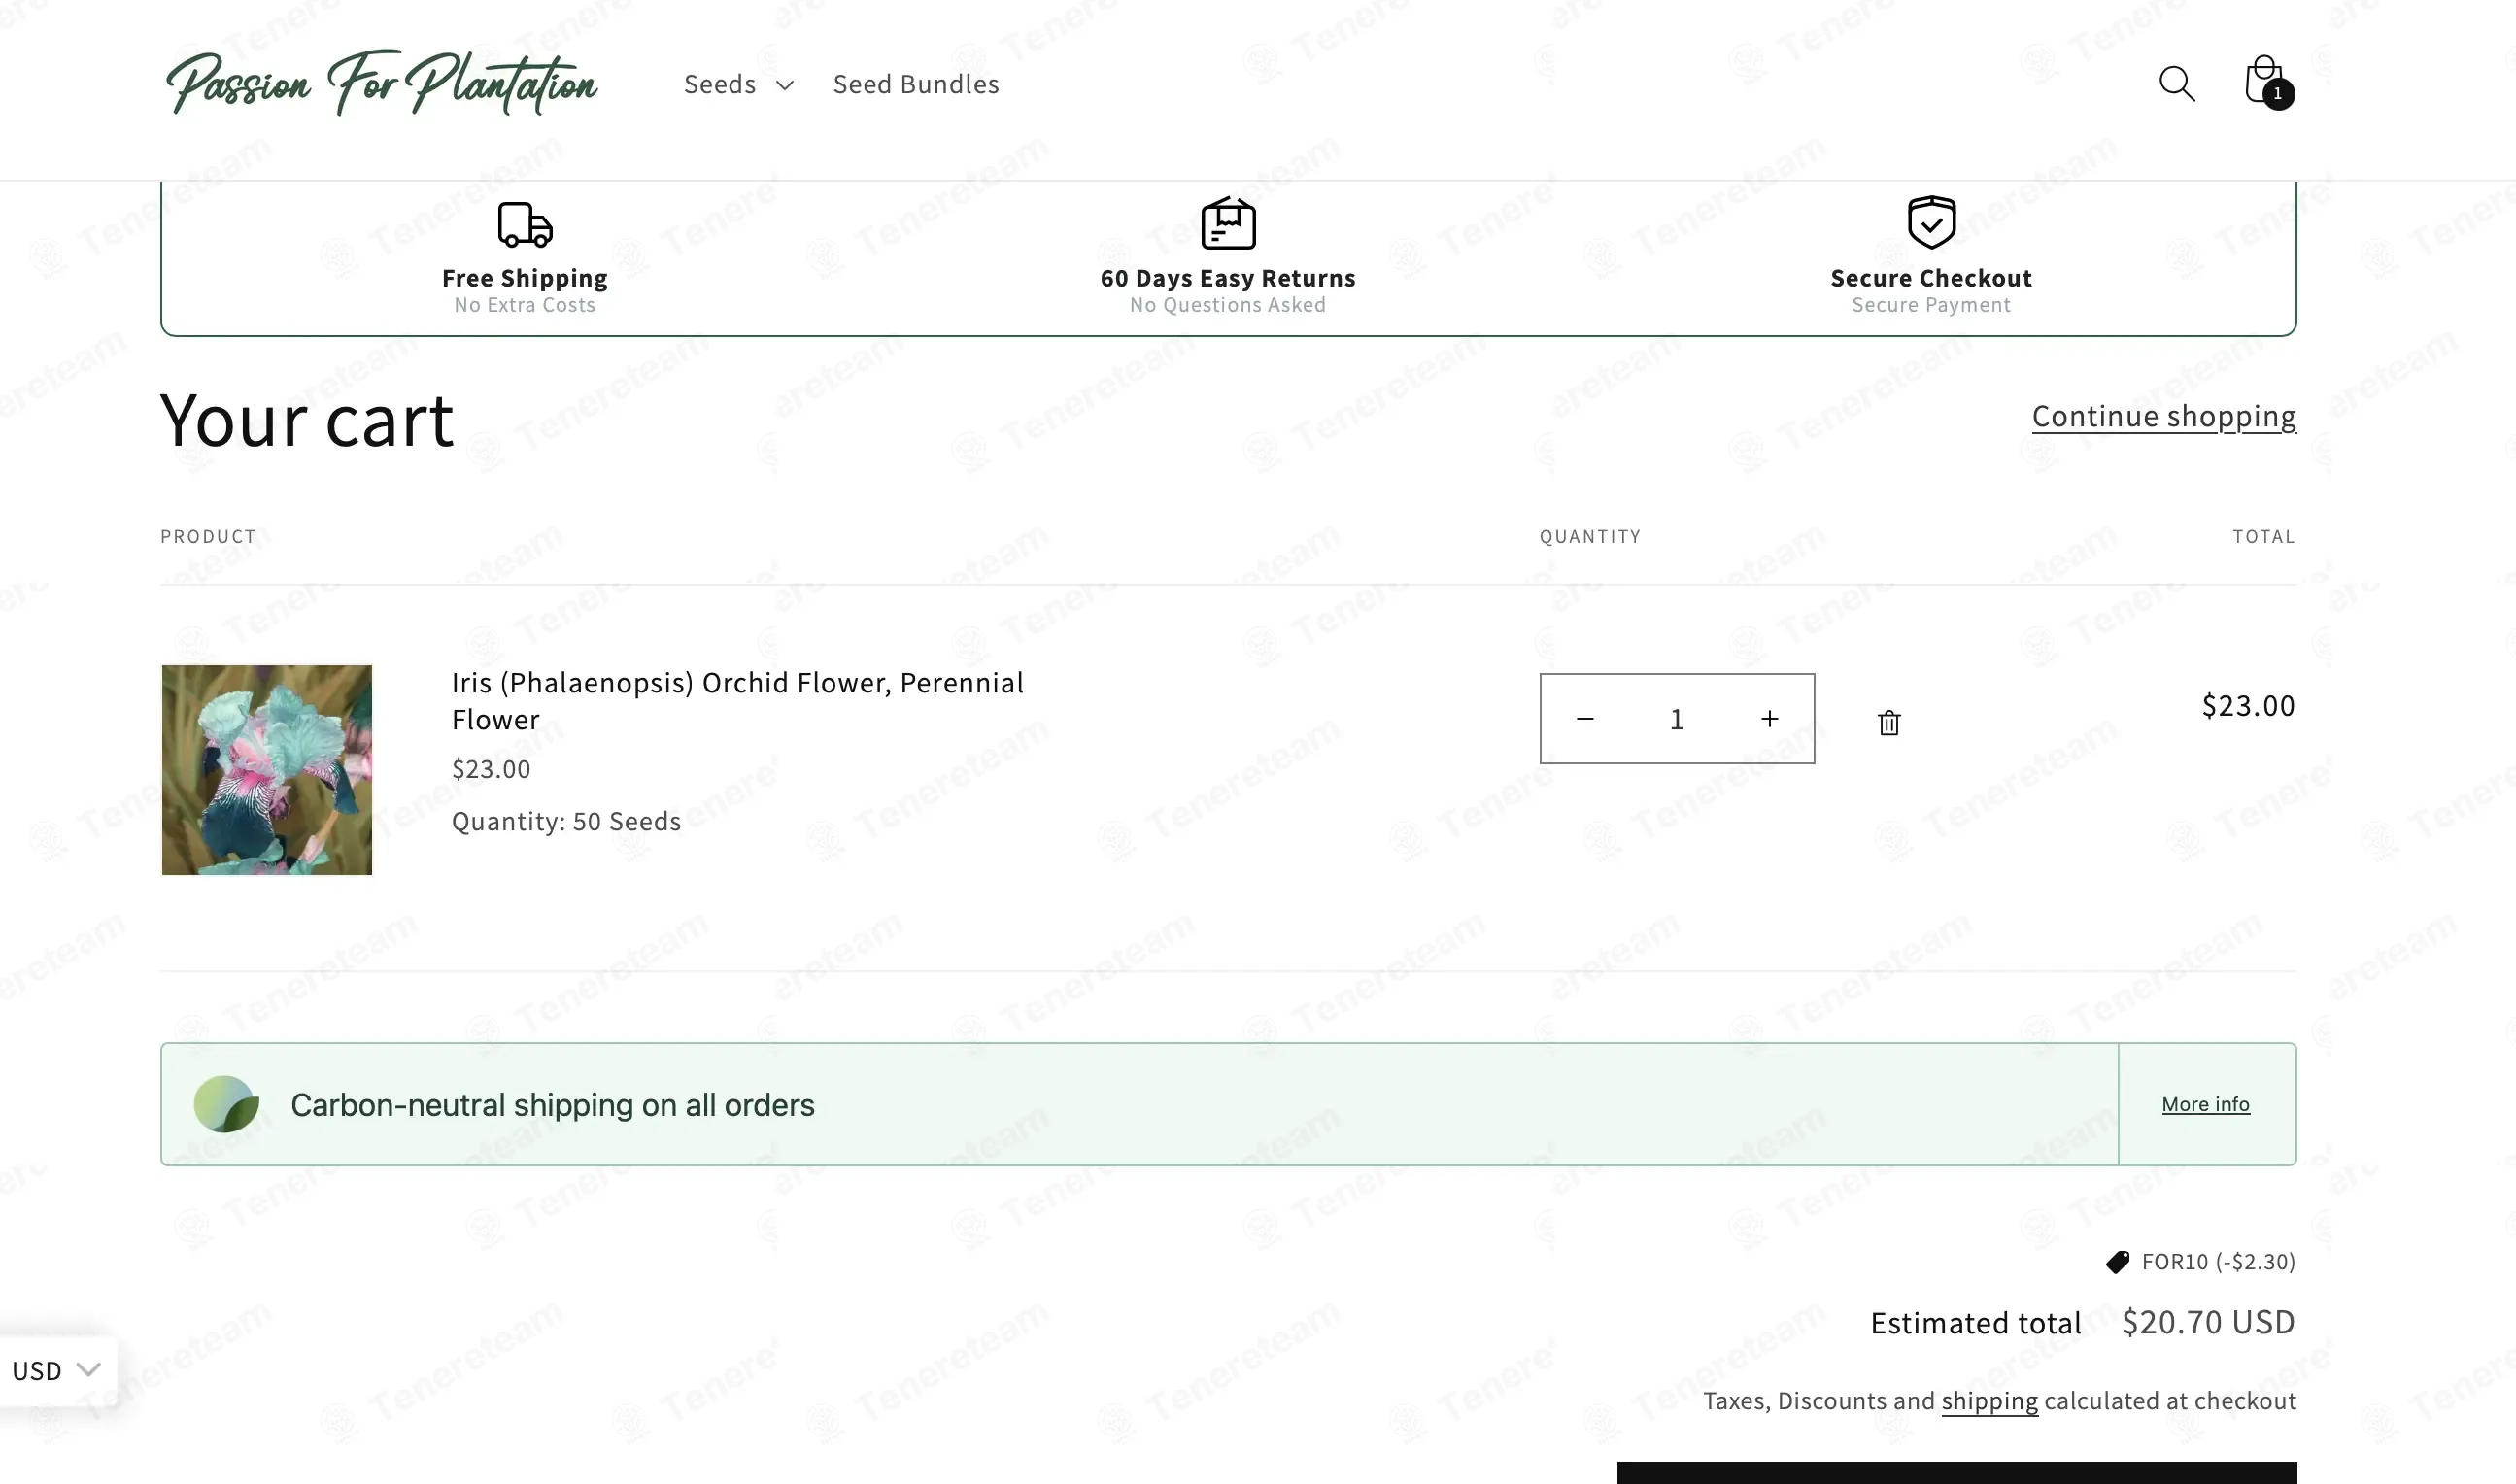Viewport: 2516px width, 1484px height.
Task: Click the $23.00 unit price under product name
Action: pyautogui.click(x=491, y=769)
